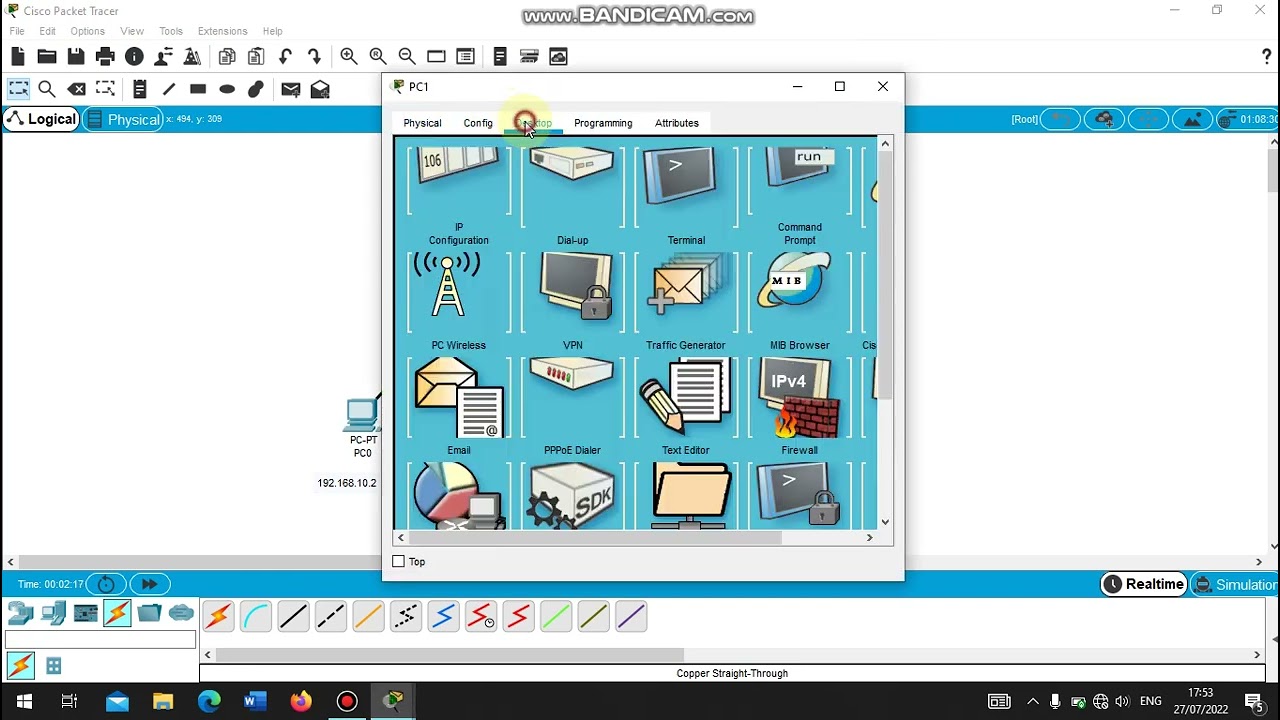Switch to Realtime mode

1143,584
